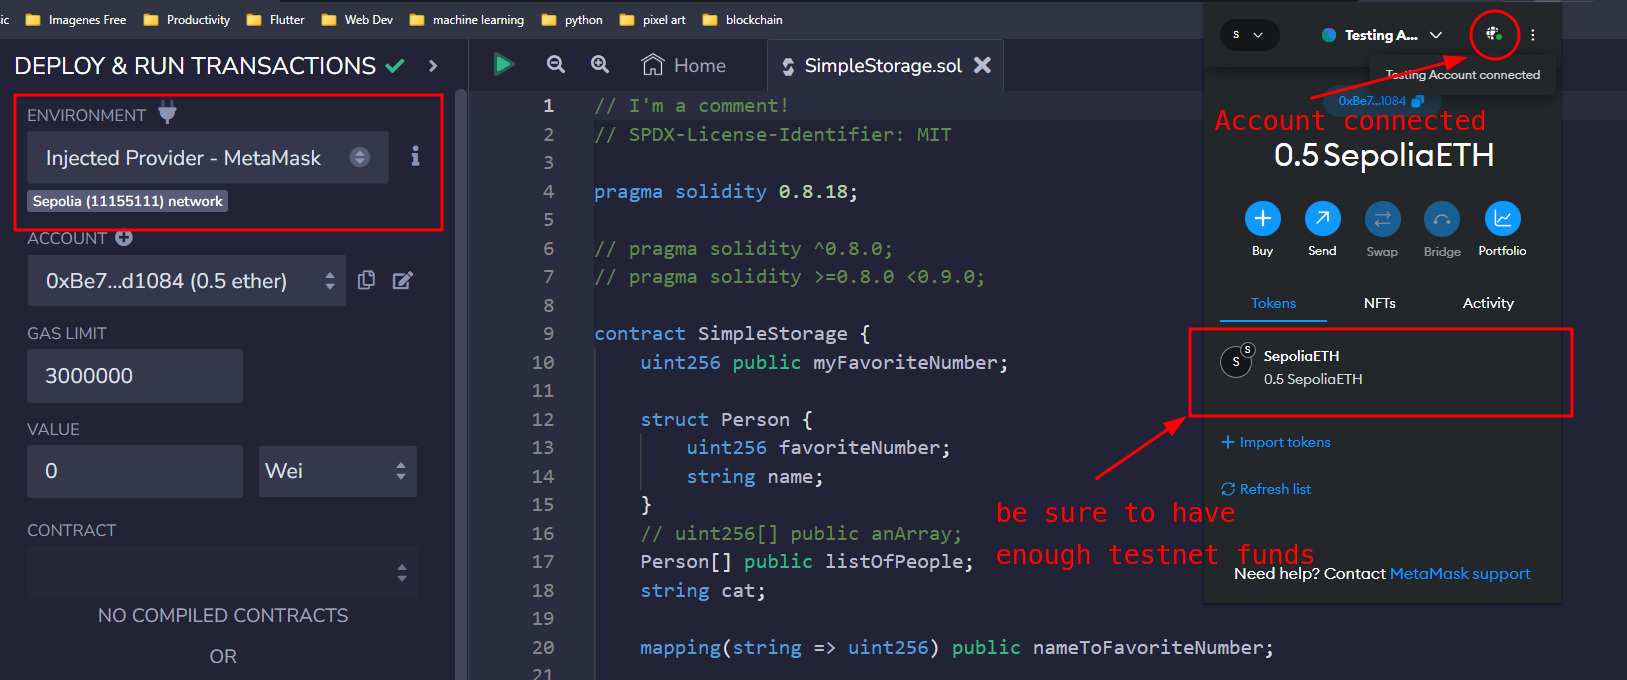Expand the Testing Account selector
The image size is (1627, 680).
coord(1382,35)
